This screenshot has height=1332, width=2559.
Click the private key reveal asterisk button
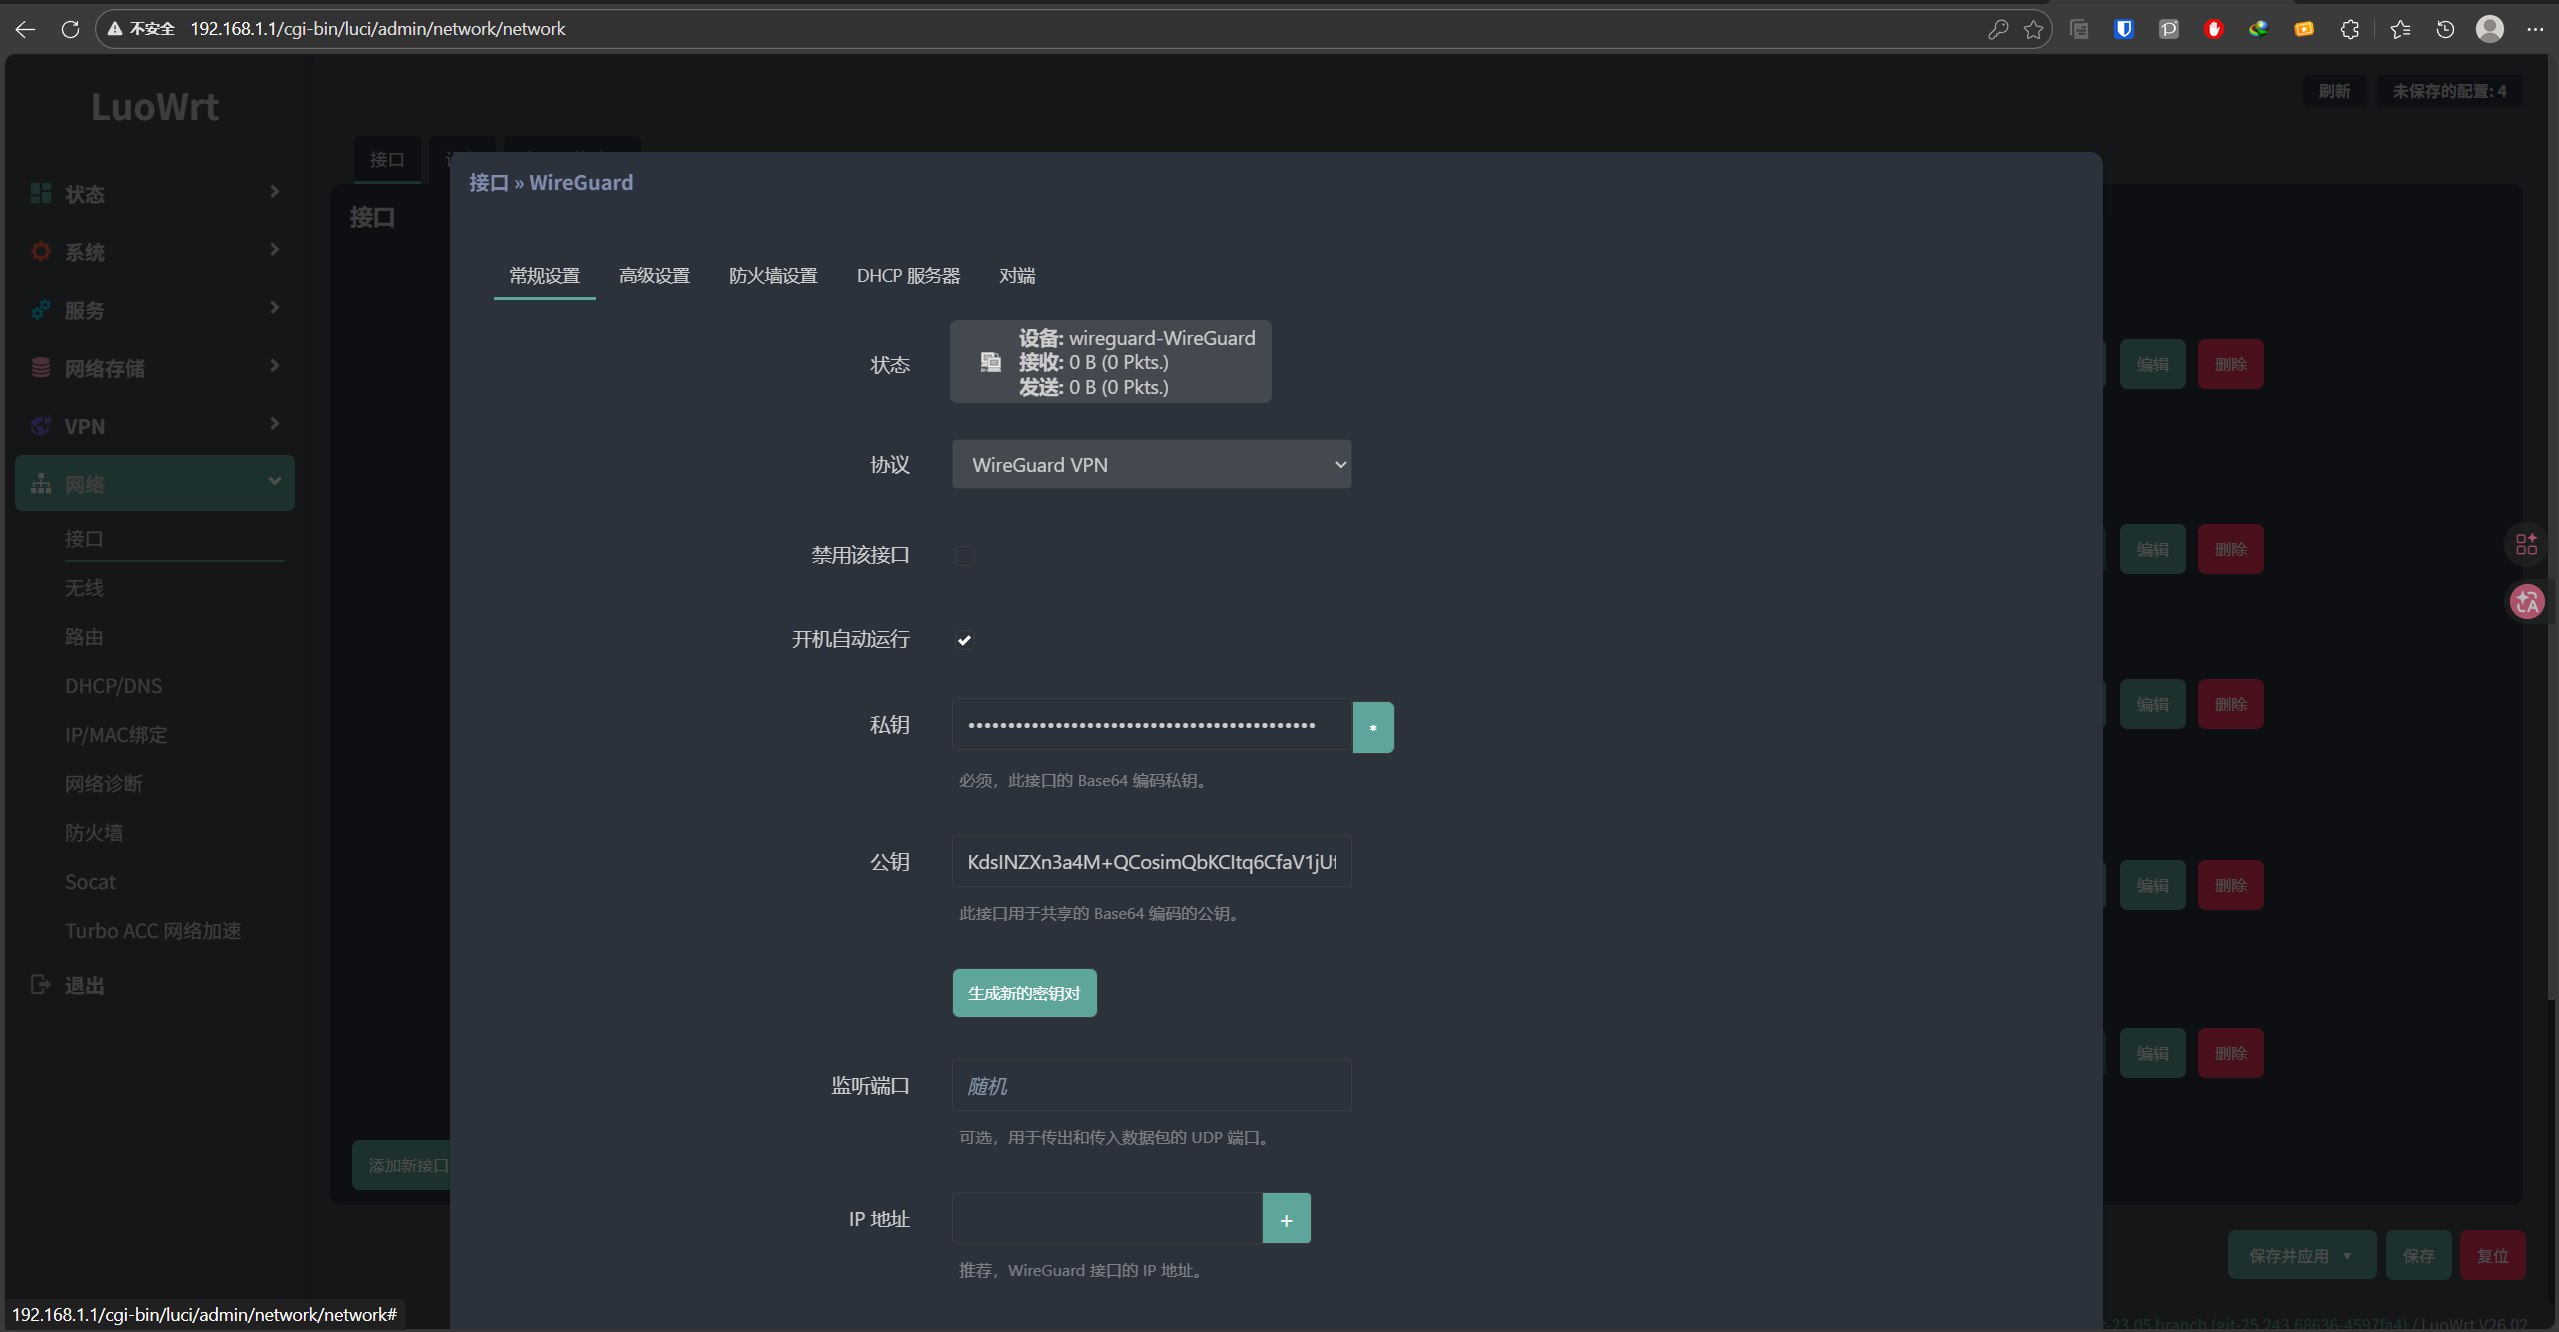coord(1372,727)
